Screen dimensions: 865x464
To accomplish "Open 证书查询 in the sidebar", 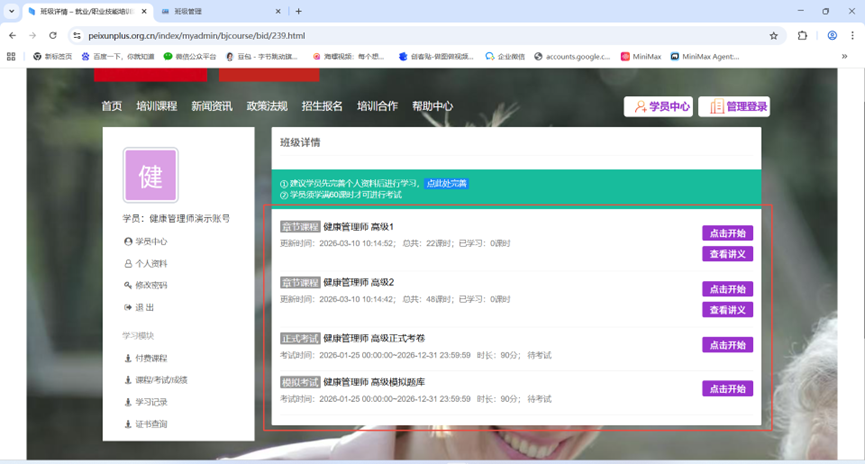I will pos(150,424).
